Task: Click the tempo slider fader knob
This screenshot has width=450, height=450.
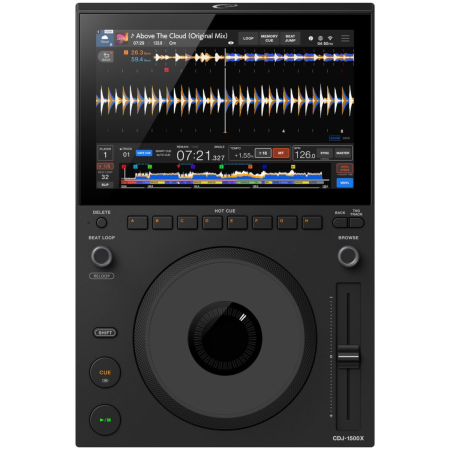Action: (x=348, y=357)
